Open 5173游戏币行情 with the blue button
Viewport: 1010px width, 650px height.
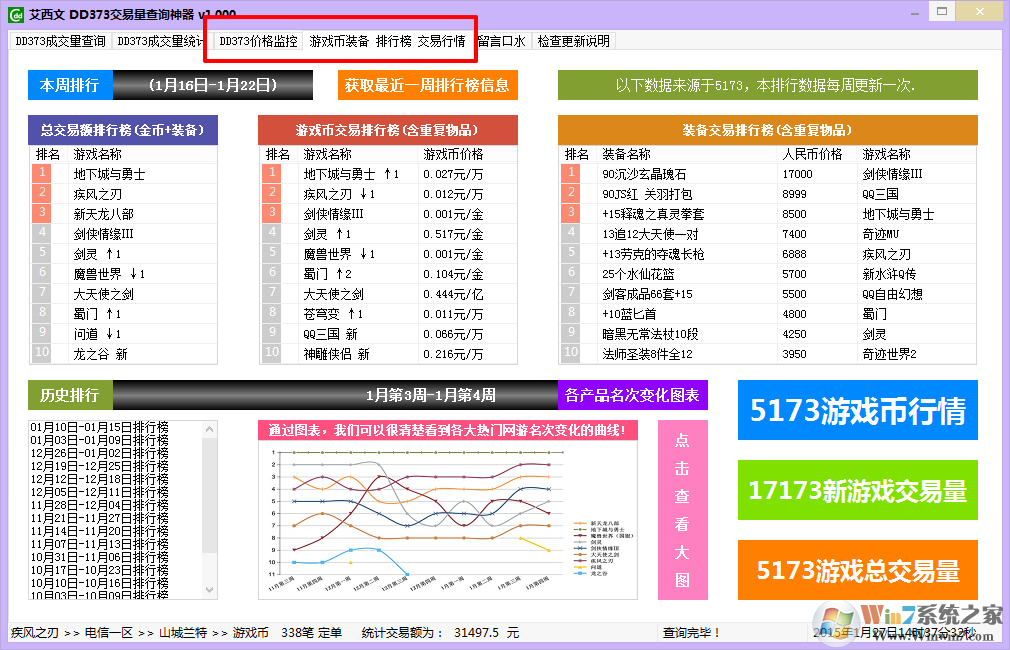point(857,410)
